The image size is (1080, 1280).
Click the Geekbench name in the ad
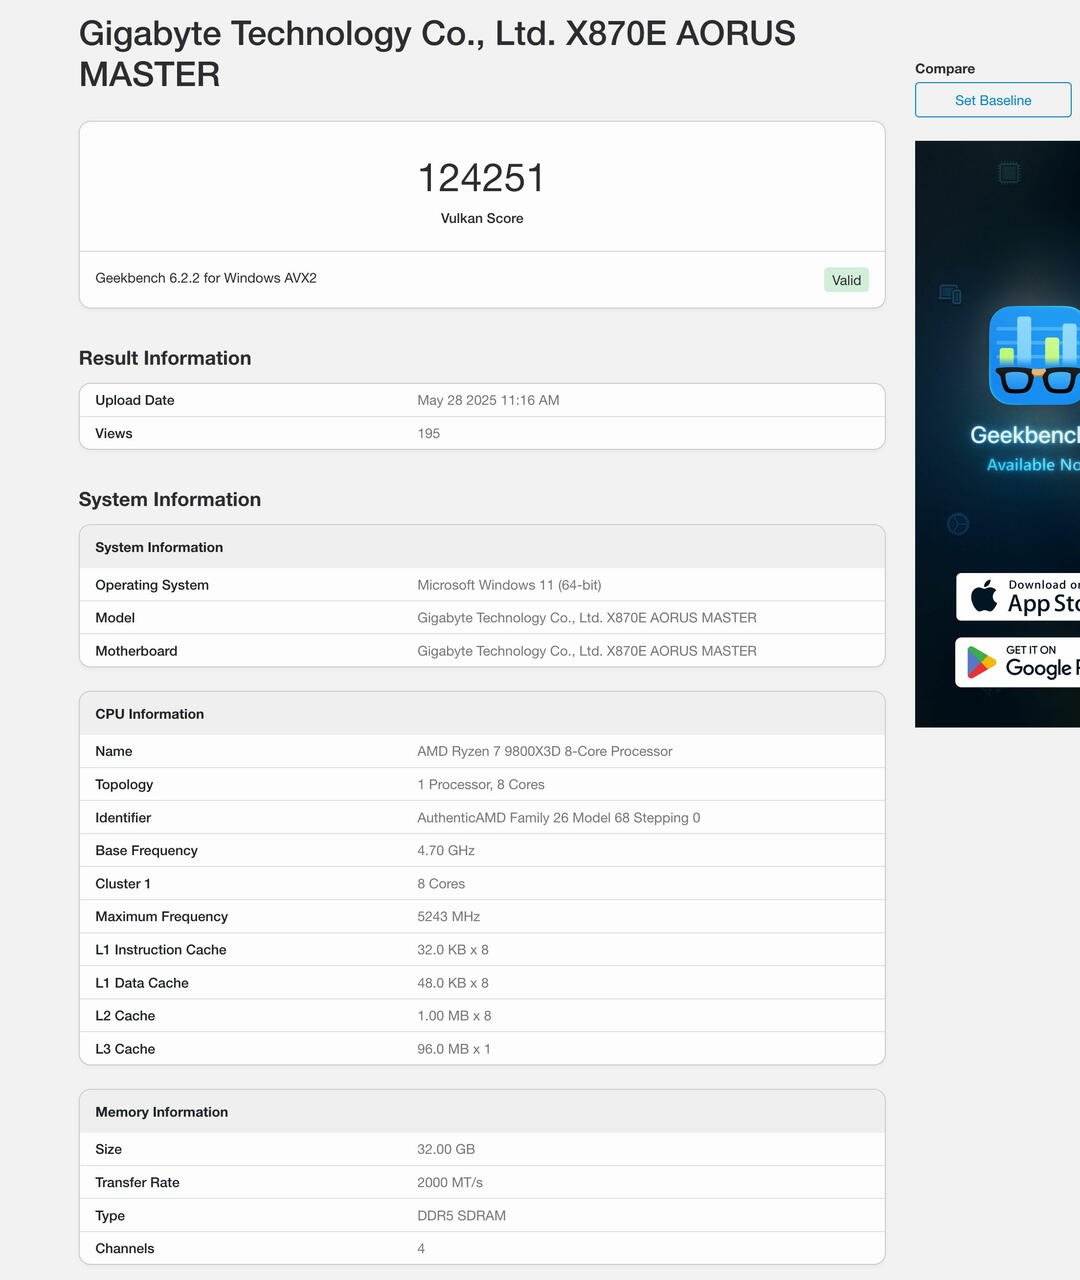pos(1025,435)
